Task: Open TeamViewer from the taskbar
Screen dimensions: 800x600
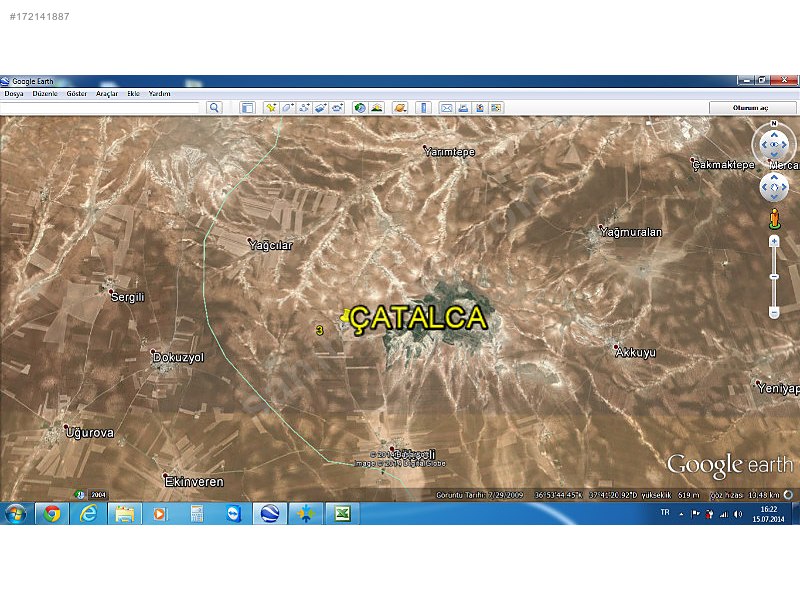Action: pos(233,514)
